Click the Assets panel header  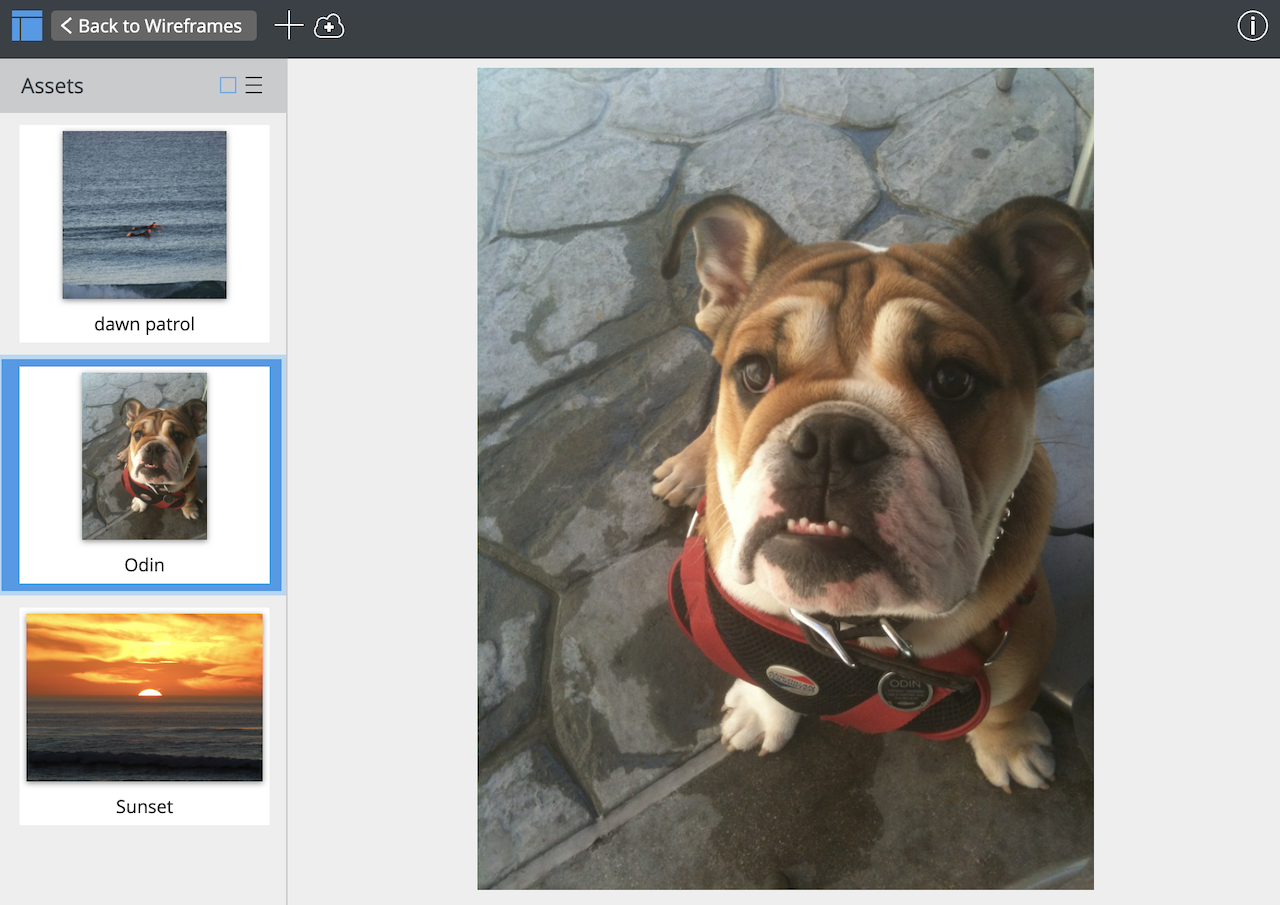click(x=52, y=85)
